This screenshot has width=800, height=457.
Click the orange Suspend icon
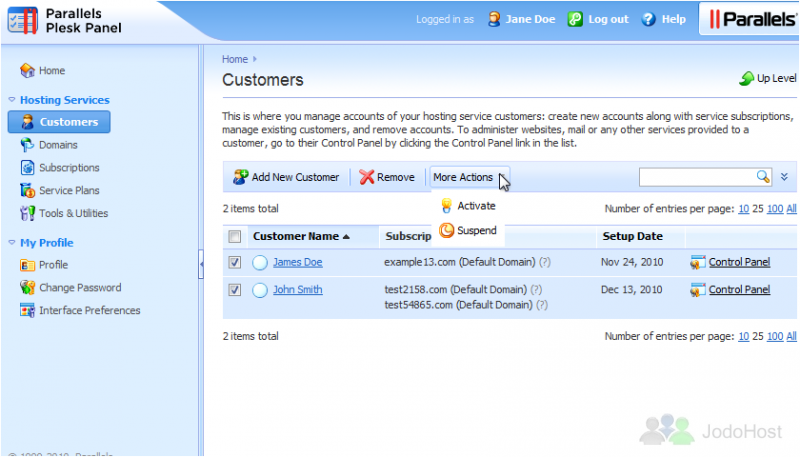click(x=446, y=231)
